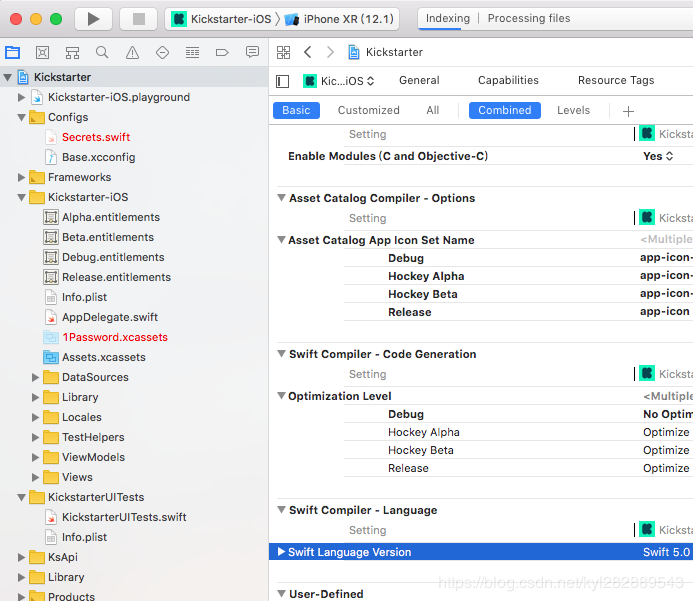Click the Indexing status activity viewer
Screen dimensions: 693x601
555,19
